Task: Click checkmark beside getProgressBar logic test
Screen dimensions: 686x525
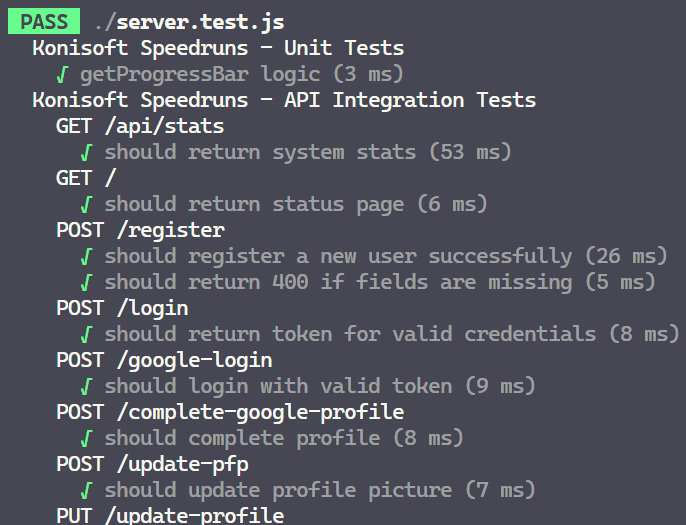Action: pyautogui.click(x=63, y=73)
